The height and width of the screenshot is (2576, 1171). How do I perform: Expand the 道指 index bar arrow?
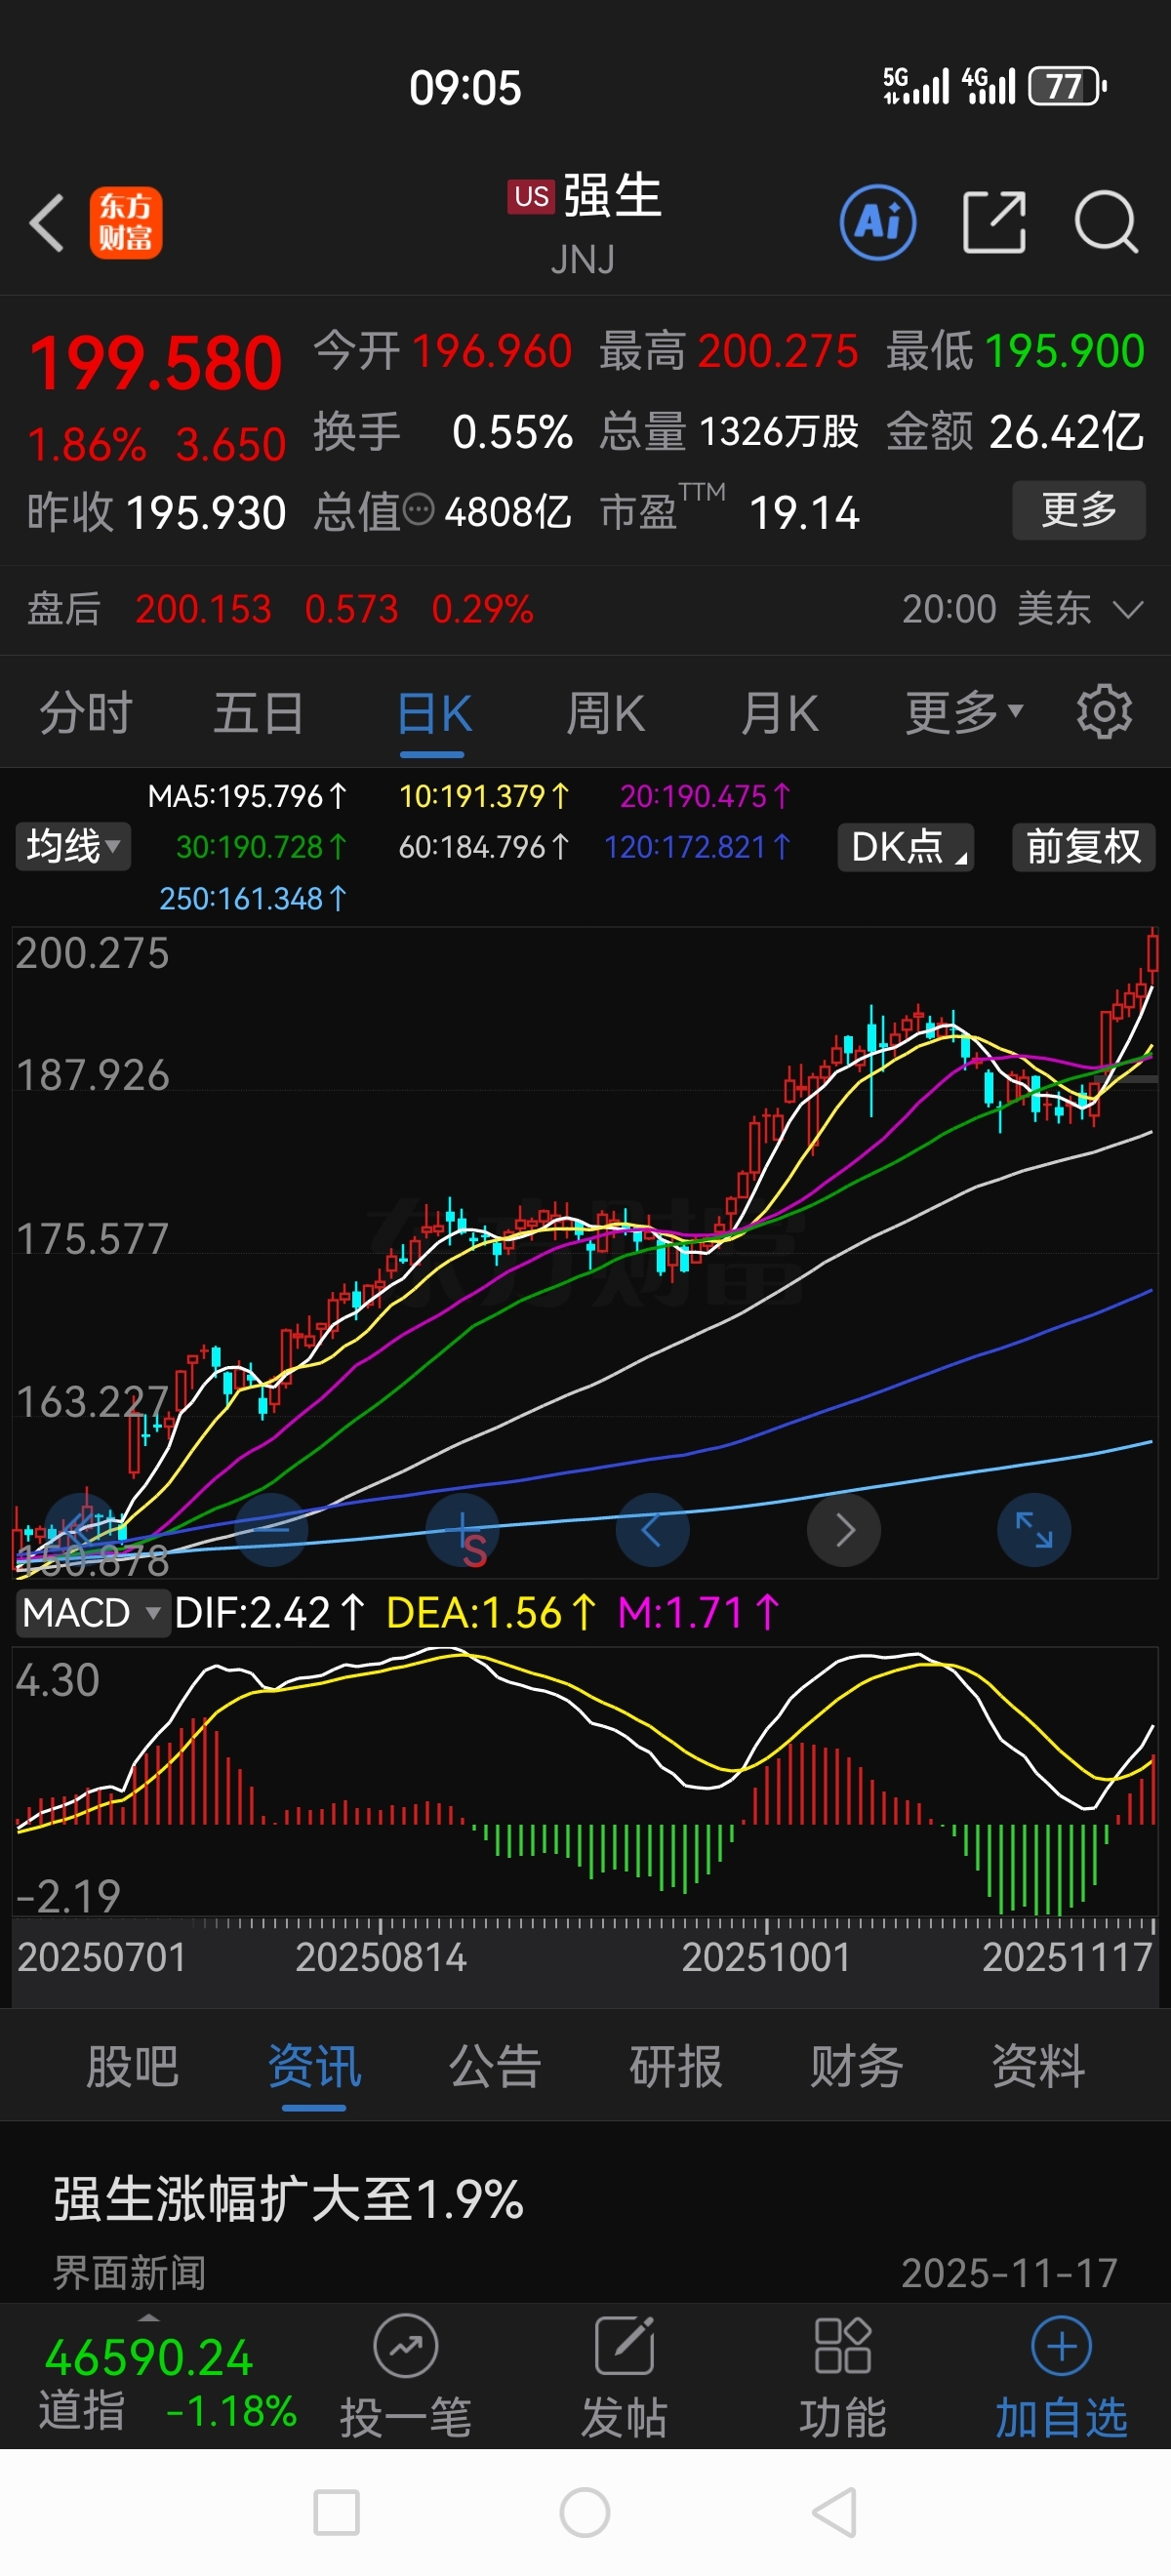[149, 2317]
